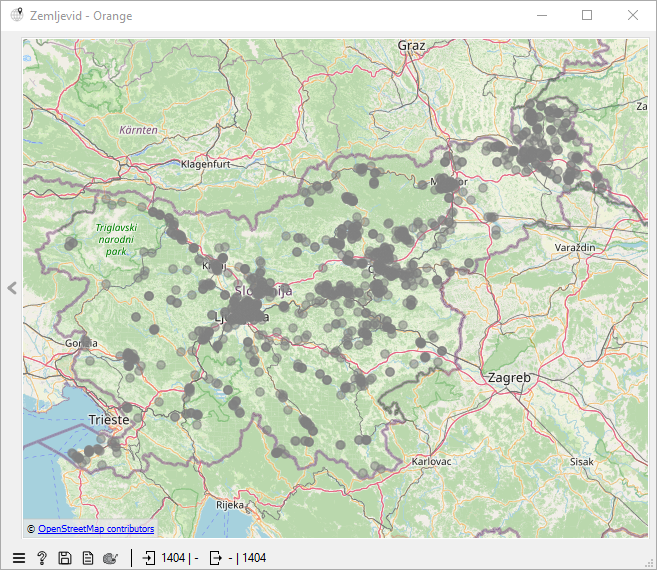Minimize the Zemljevid window

pos(542,16)
